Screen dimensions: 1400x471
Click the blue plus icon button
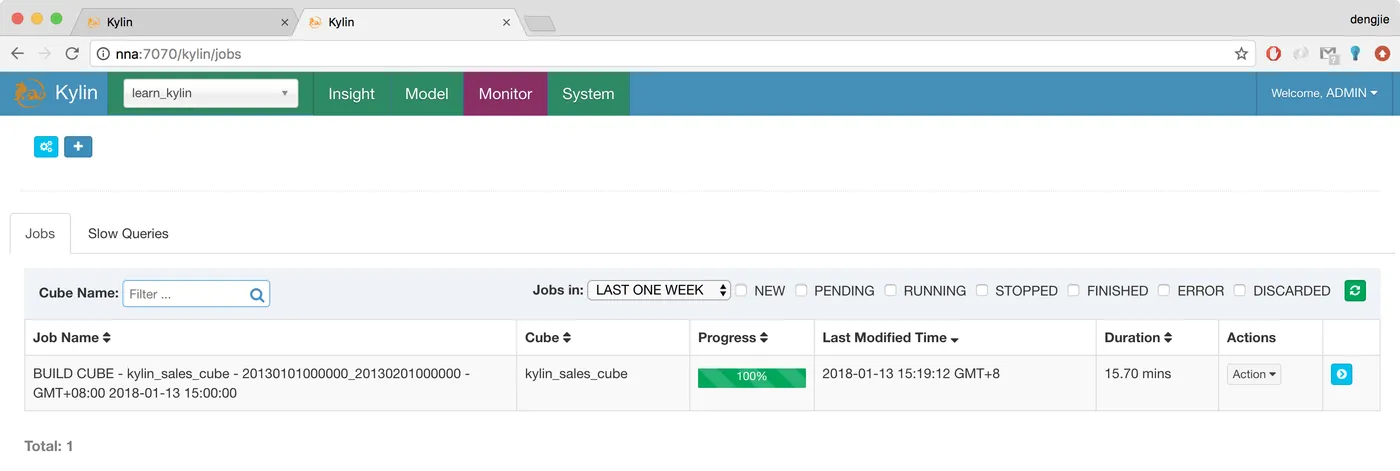click(78, 147)
